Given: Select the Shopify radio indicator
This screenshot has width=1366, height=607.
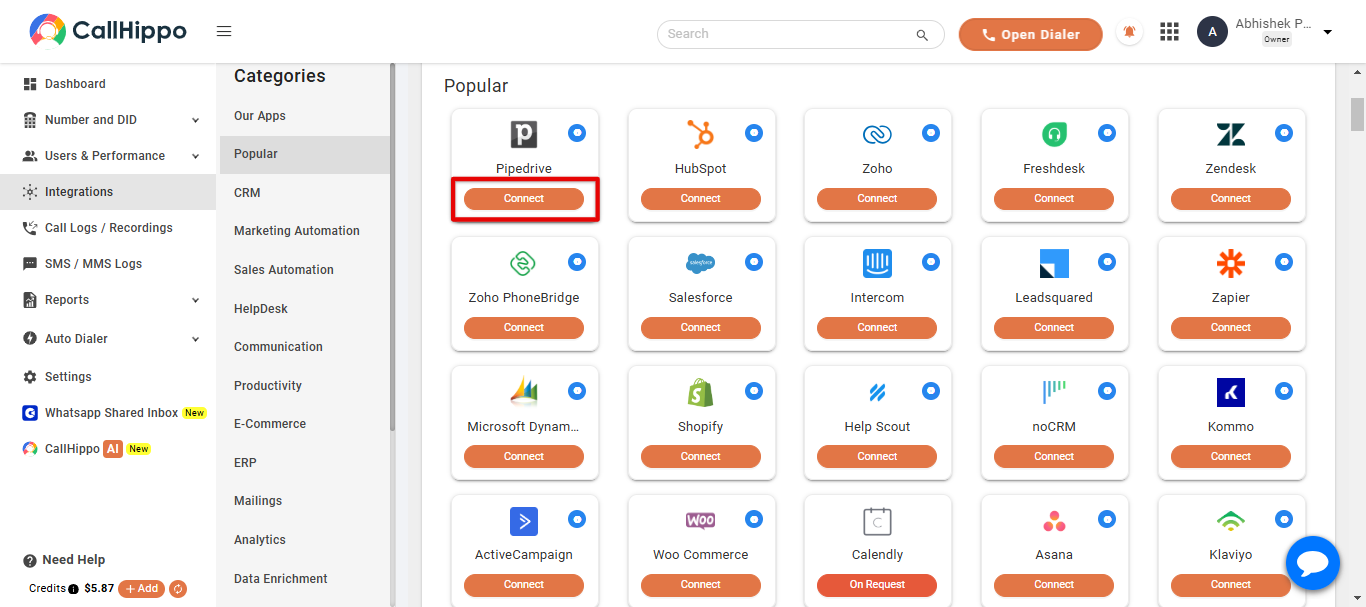Looking at the screenshot, I should click(754, 391).
